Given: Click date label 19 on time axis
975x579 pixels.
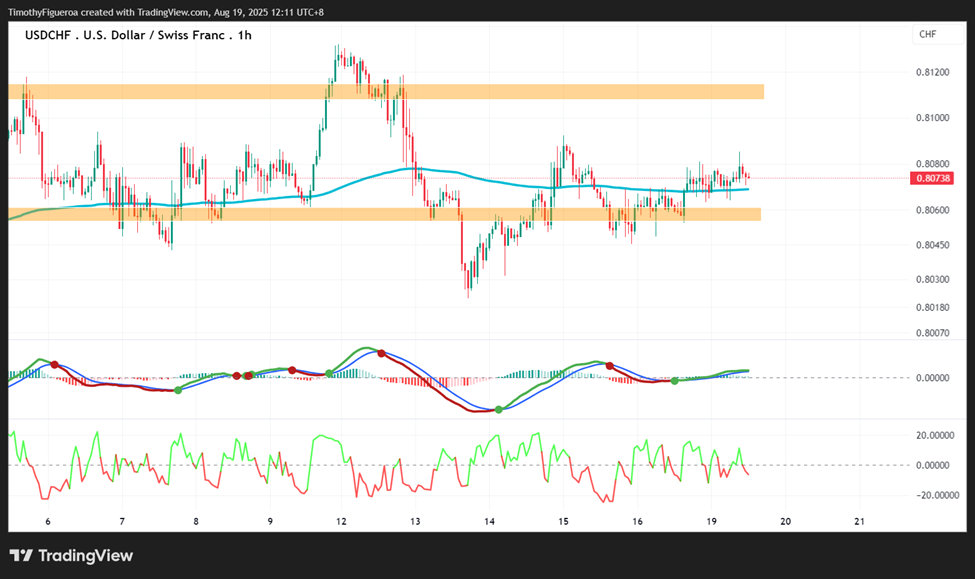Looking at the screenshot, I should coord(711,521).
